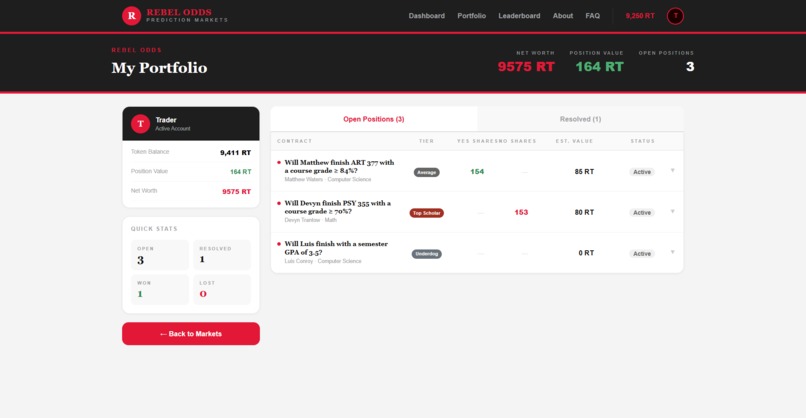Image resolution: width=806 pixels, height=418 pixels.
Task: Click the Back to Markets button
Action: [191, 334]
